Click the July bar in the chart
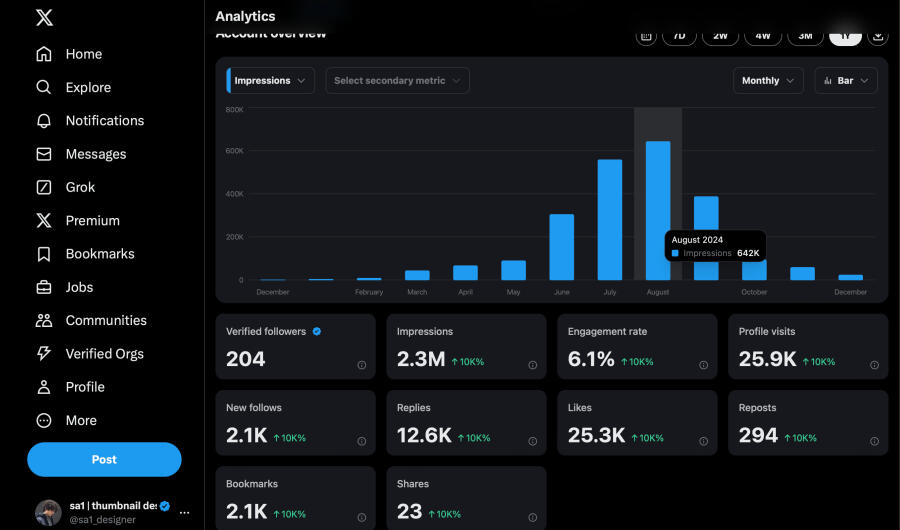This screenshot has width=900, height=530. (x=610, y=219)
